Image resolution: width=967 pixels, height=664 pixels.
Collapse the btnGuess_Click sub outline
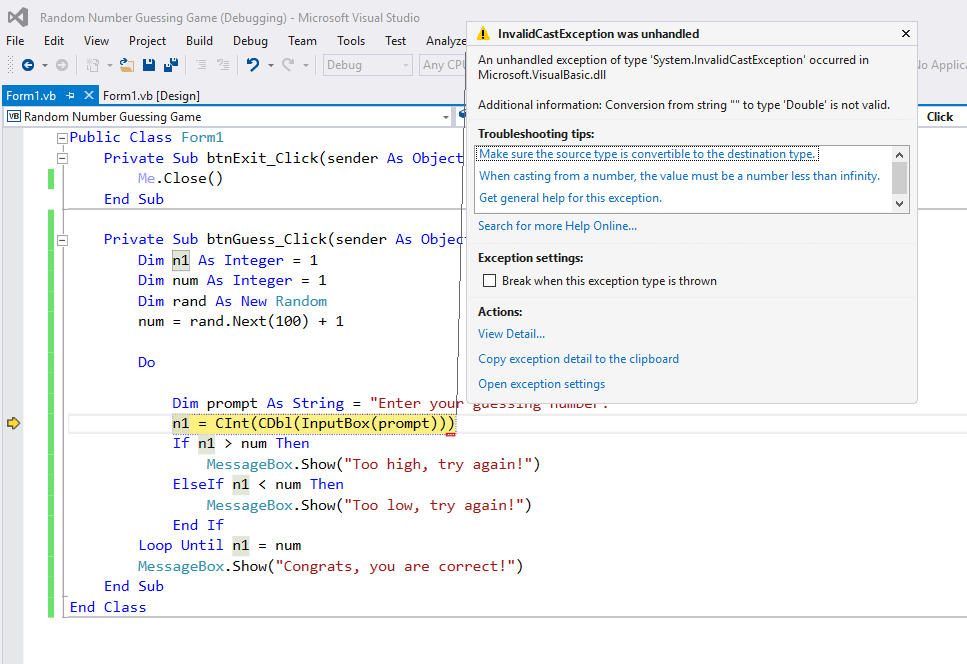pos(62,239)
